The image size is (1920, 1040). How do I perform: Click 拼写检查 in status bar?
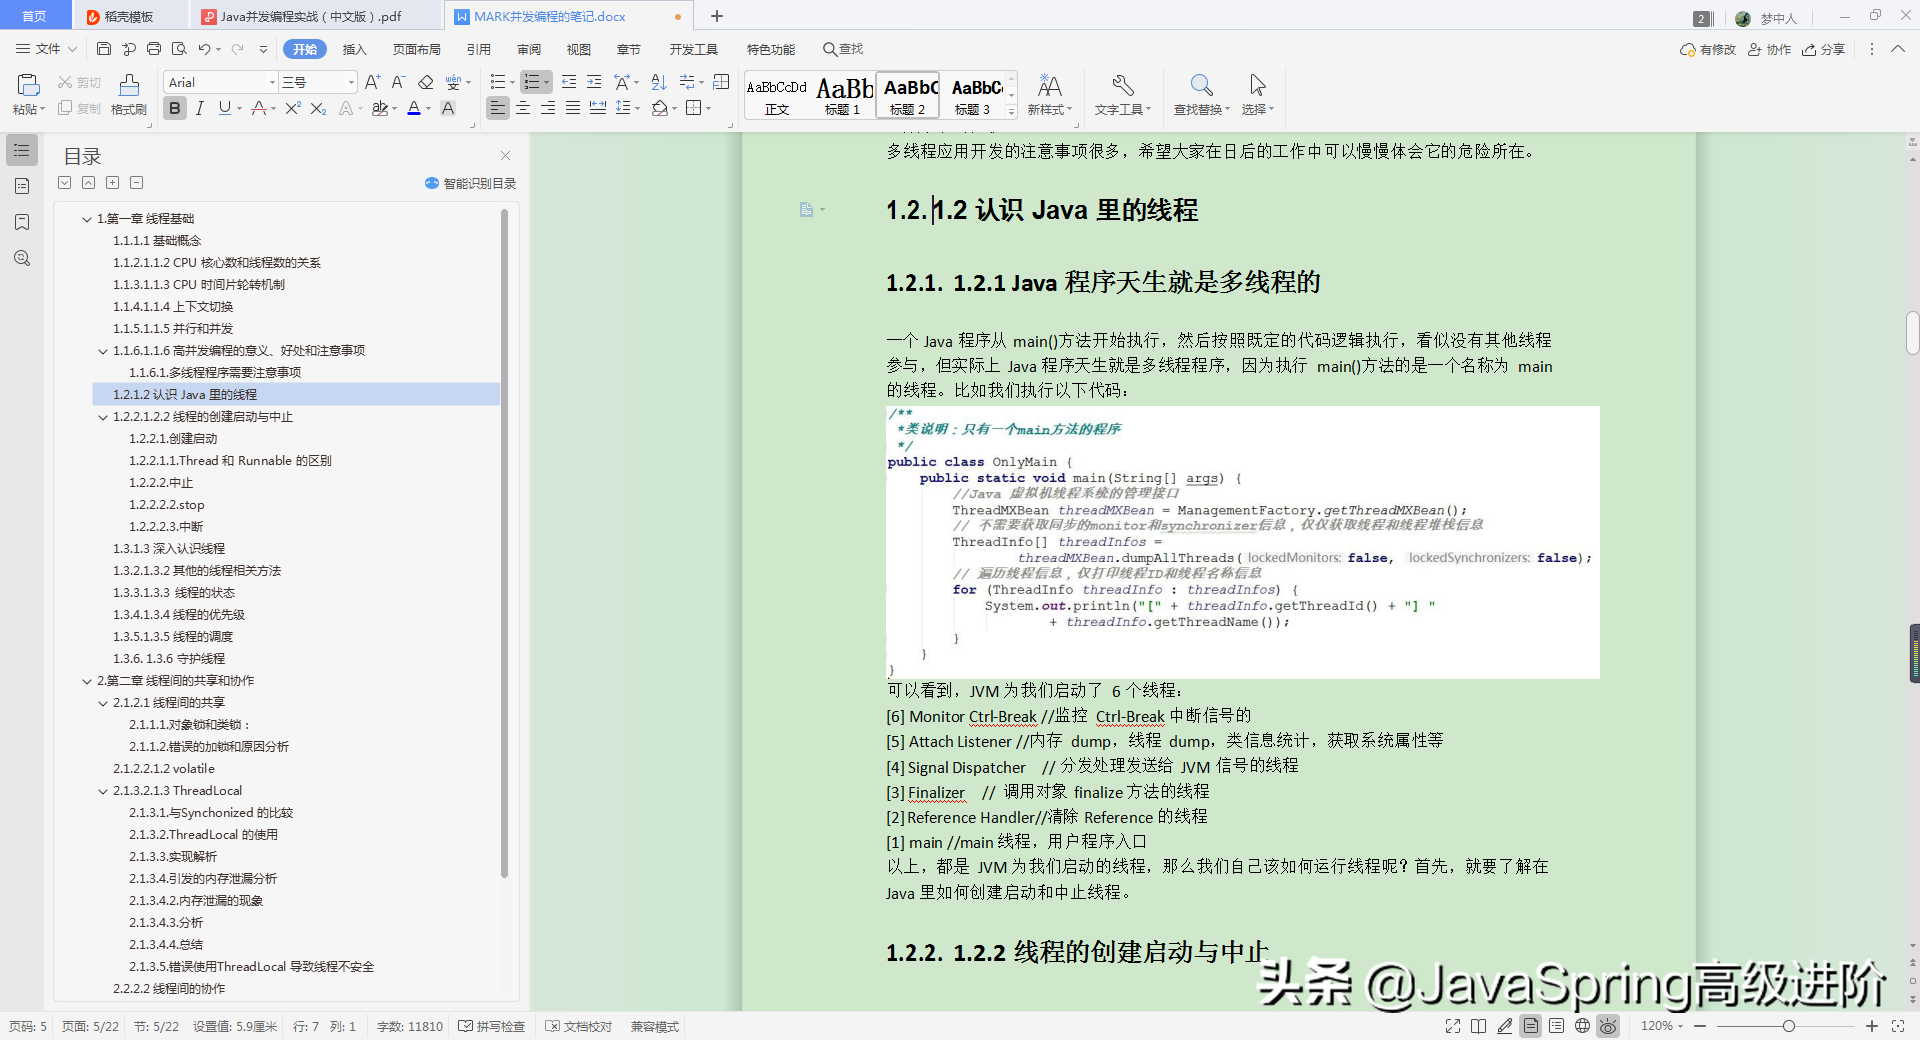(492, 1026)
